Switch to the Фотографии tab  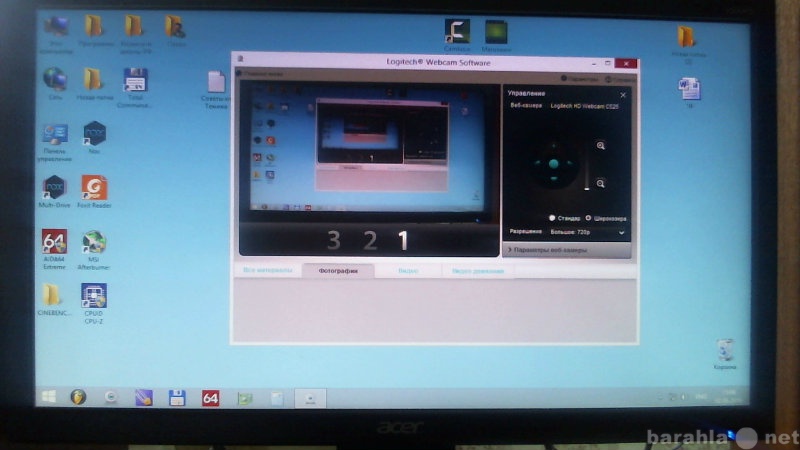[338, 271]
